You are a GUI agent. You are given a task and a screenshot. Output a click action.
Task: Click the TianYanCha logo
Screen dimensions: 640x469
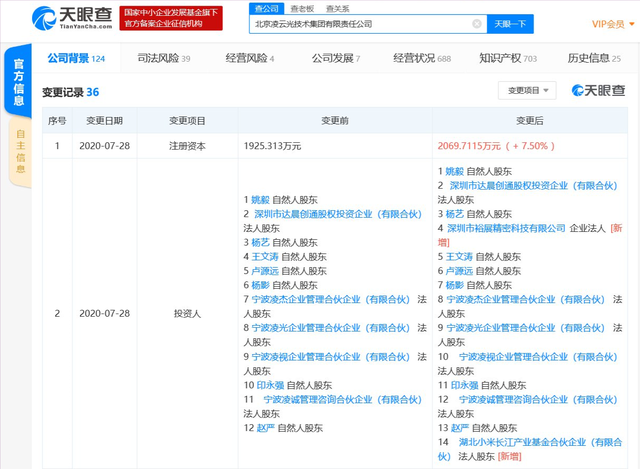72,18
